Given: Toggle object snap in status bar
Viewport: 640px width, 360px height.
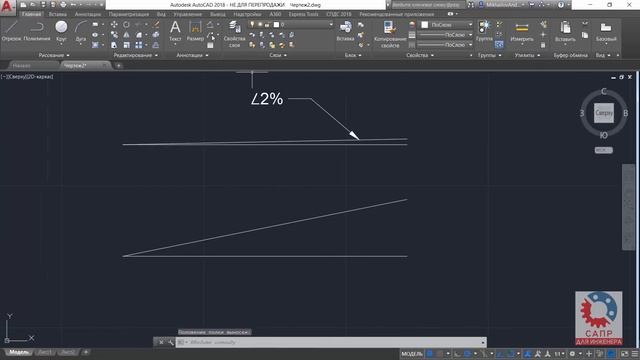Looking at the screenshot, I should click(511, 353).
